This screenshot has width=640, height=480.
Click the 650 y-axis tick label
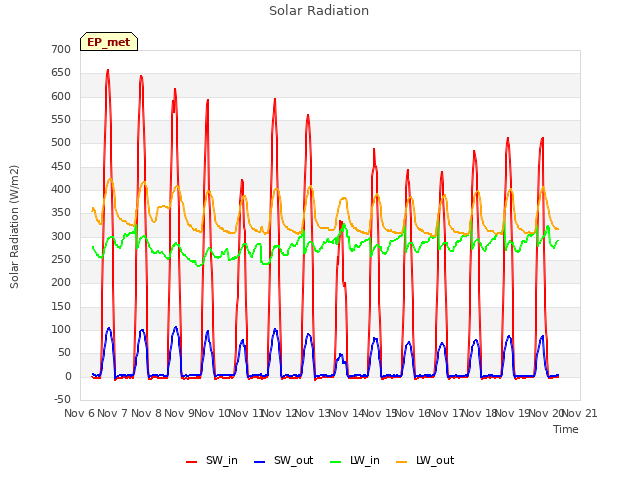click(x=61, y=73)
